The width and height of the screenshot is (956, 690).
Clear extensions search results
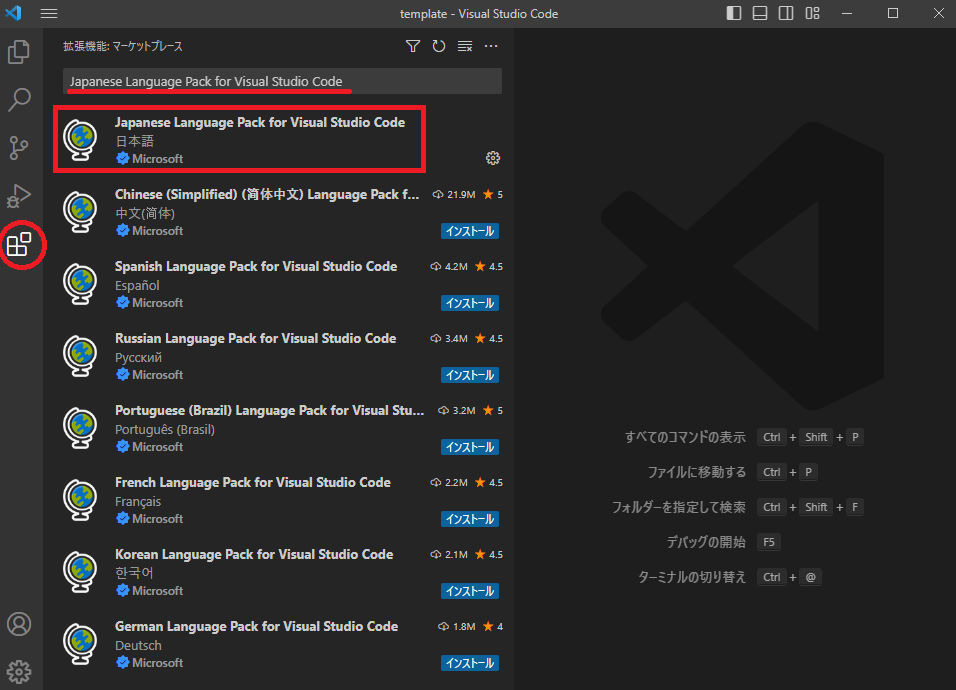465,46
